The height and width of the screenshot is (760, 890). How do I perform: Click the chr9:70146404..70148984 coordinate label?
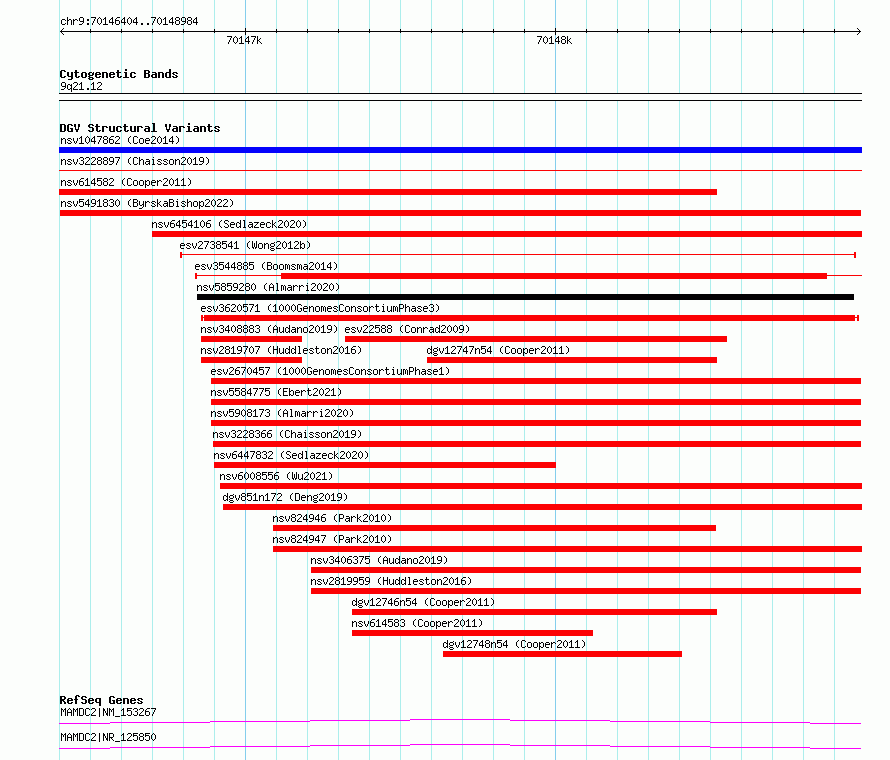129,22
